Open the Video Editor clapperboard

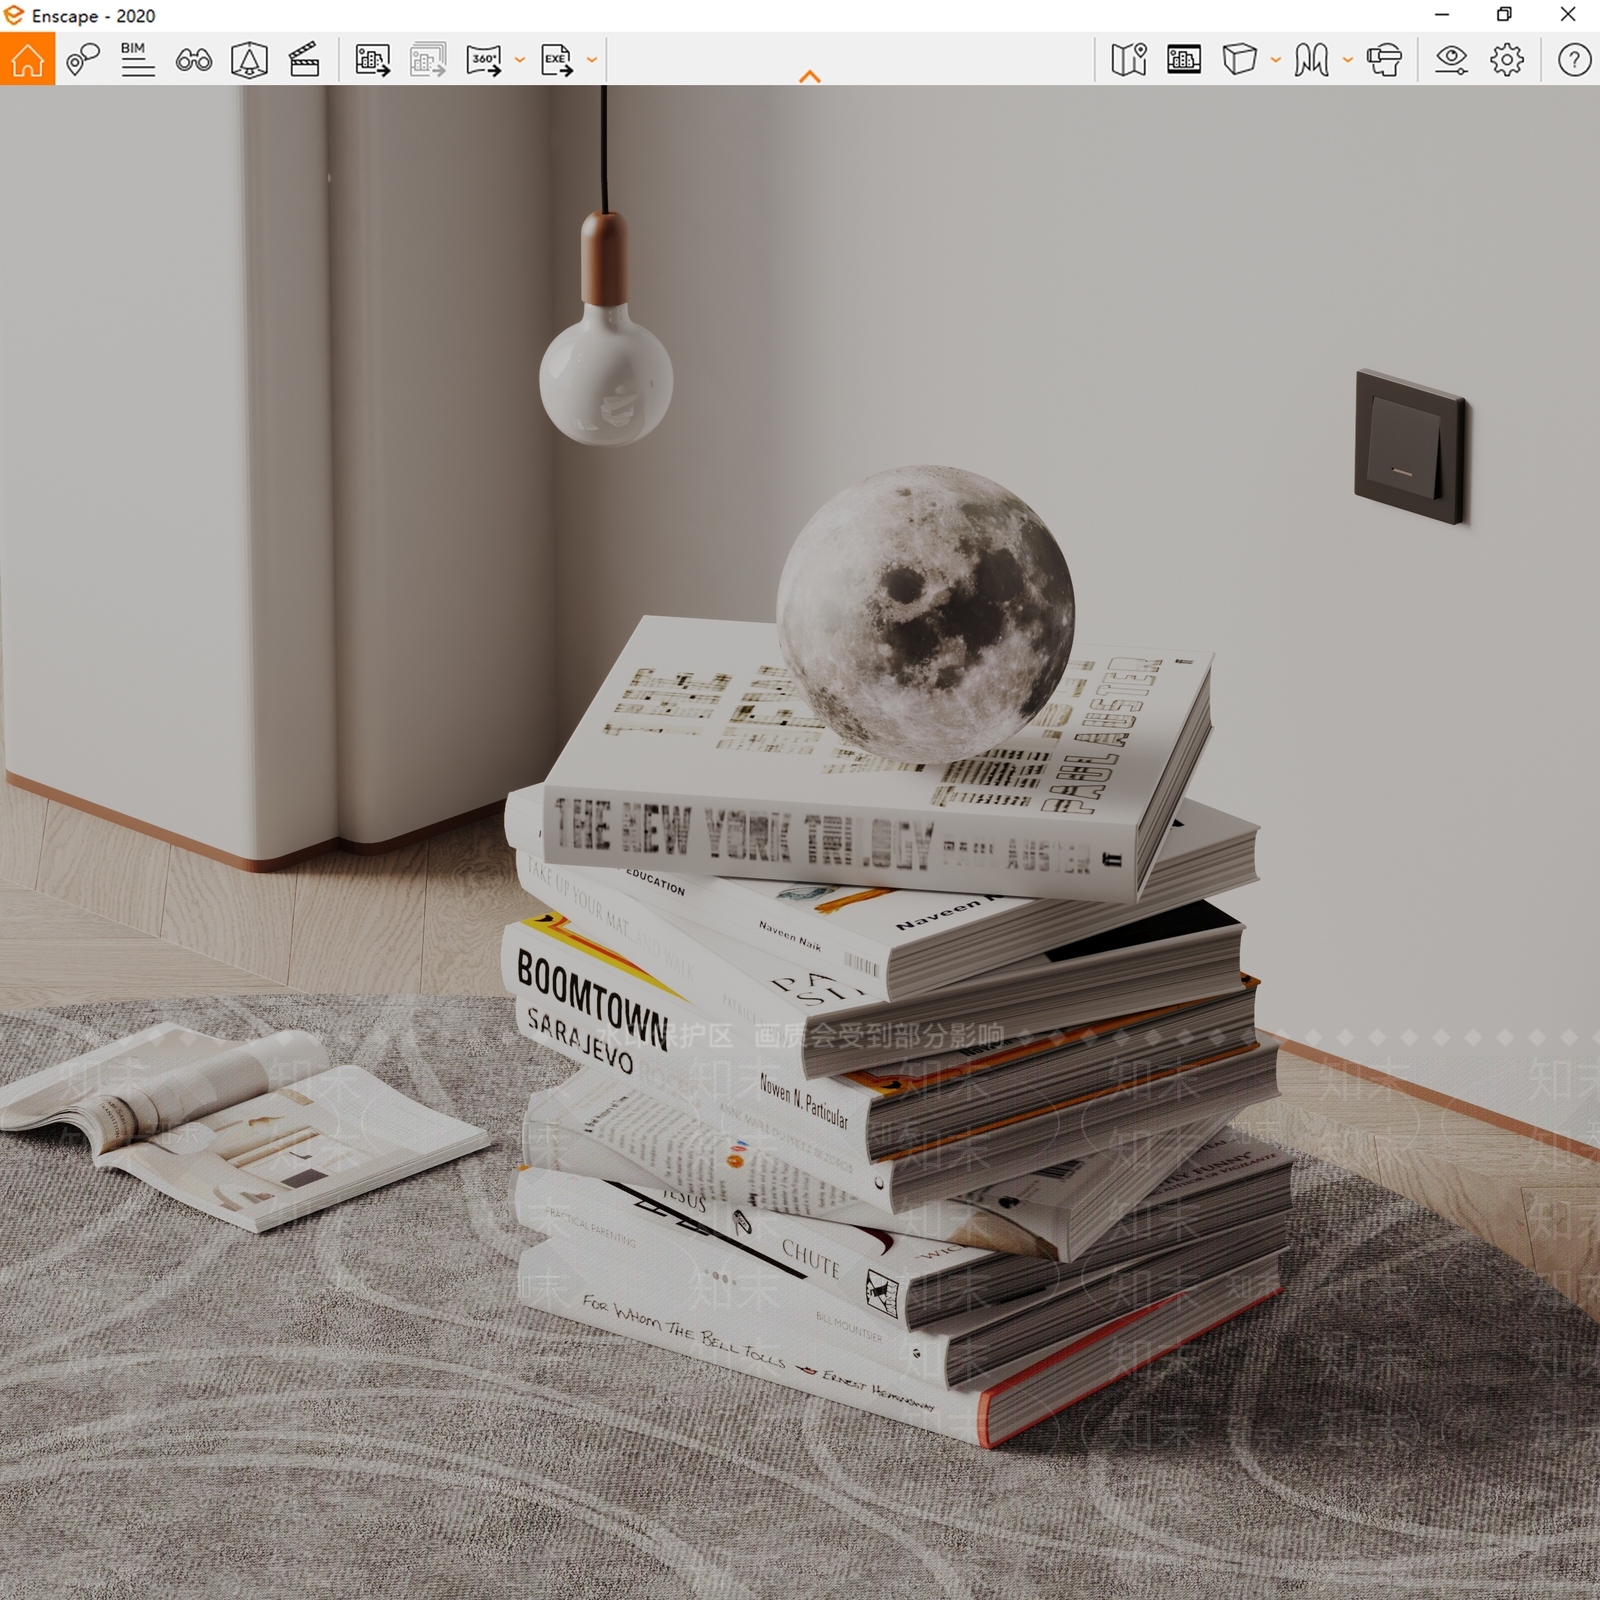tap(304, 60)
